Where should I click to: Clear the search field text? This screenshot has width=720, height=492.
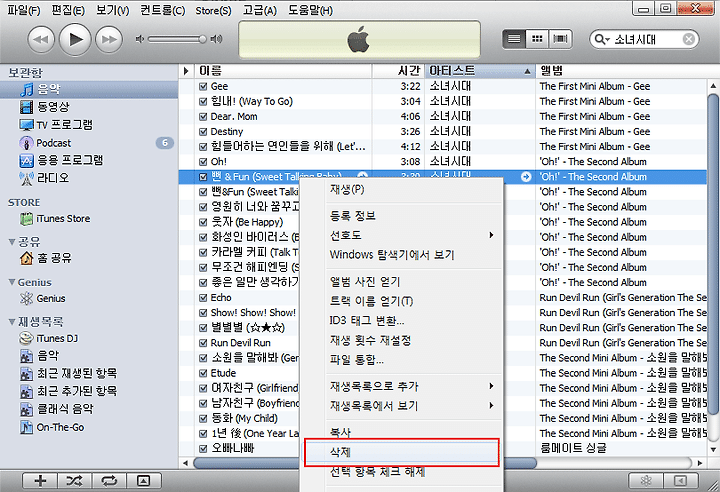[x=688, y=40]
